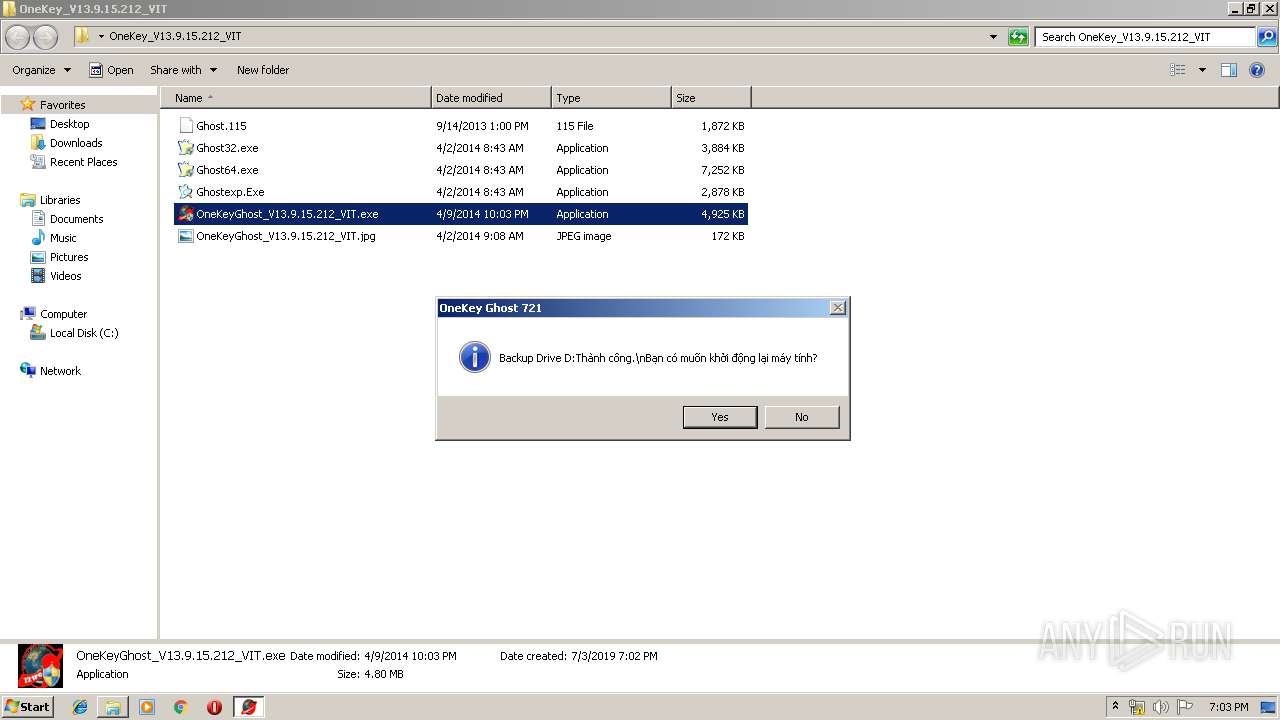Open Windows Explorer taskbar icon
The width and height of the screenshot is (1280, 720).
tap(113, 707)
